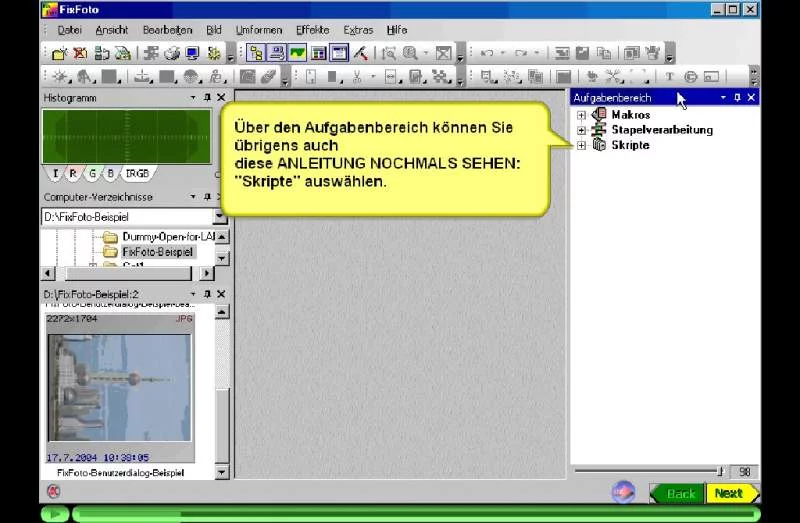Click the checkerboard pattern icon

(440, 77)
